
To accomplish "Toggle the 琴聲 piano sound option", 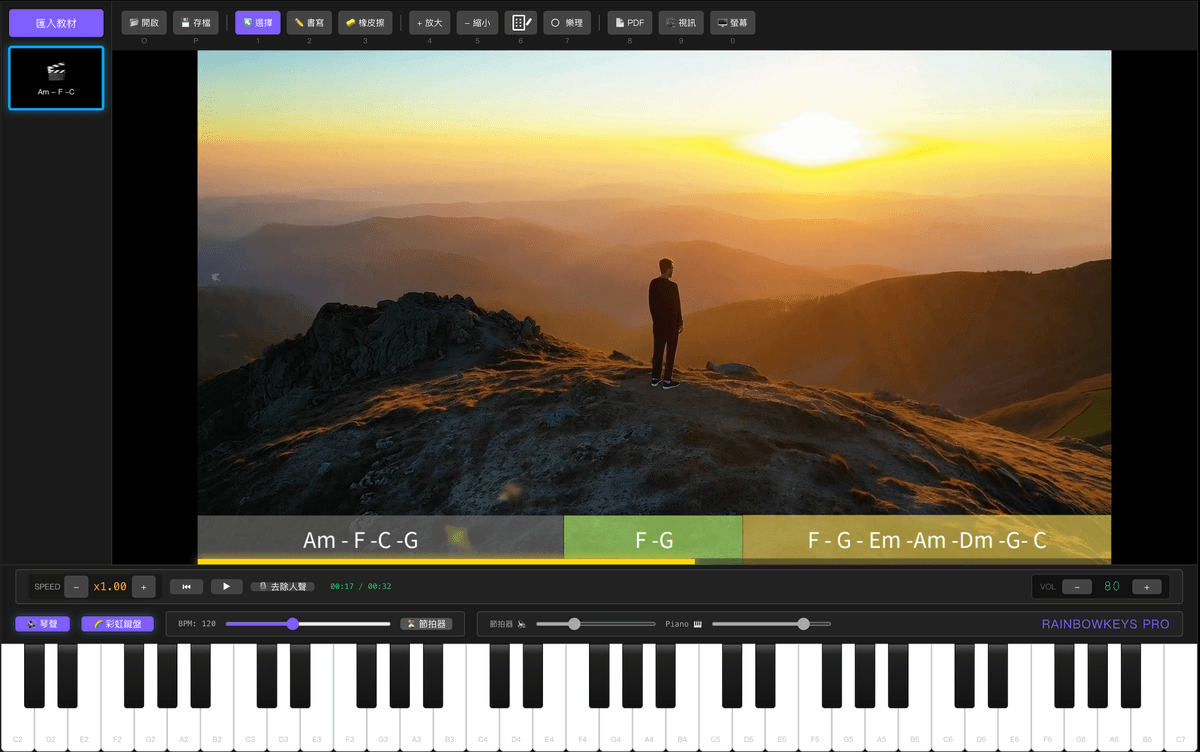I will pyautogui.click(x=42, y=623).
